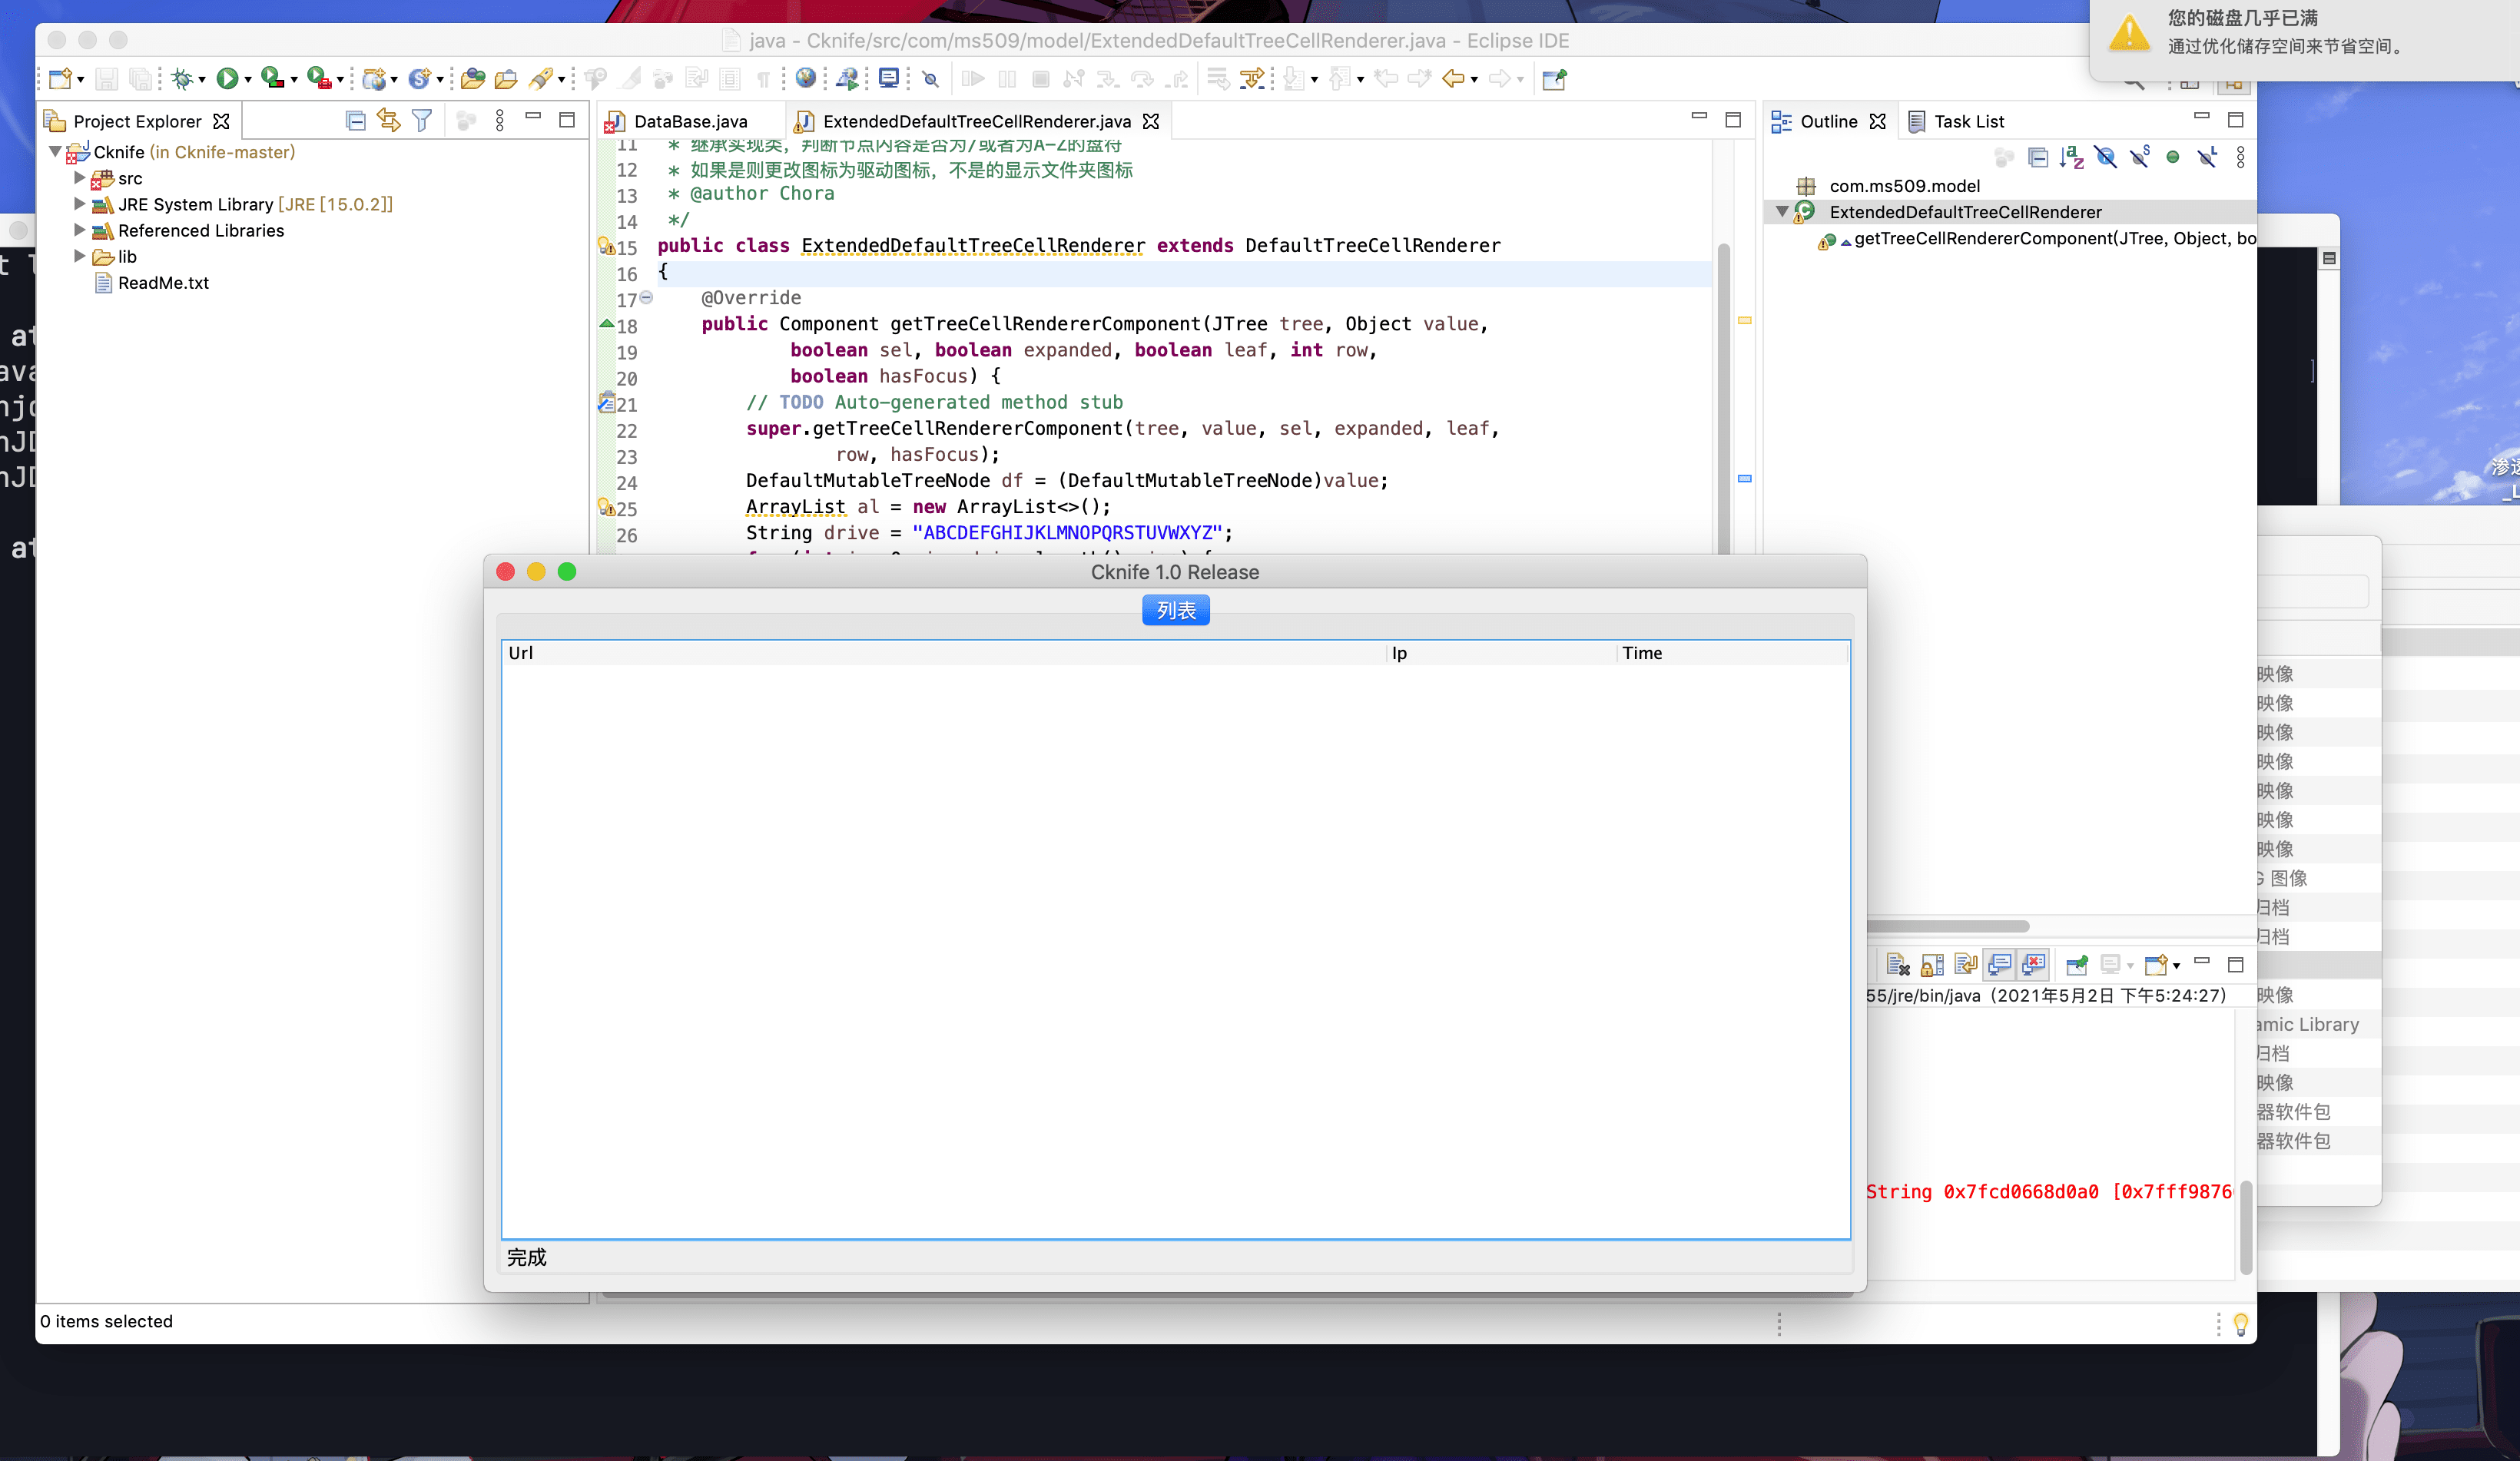Expand the src folder in Project Explorer
The height and width of the screenshot is (1461, 2520).
(x=80, y=178)
